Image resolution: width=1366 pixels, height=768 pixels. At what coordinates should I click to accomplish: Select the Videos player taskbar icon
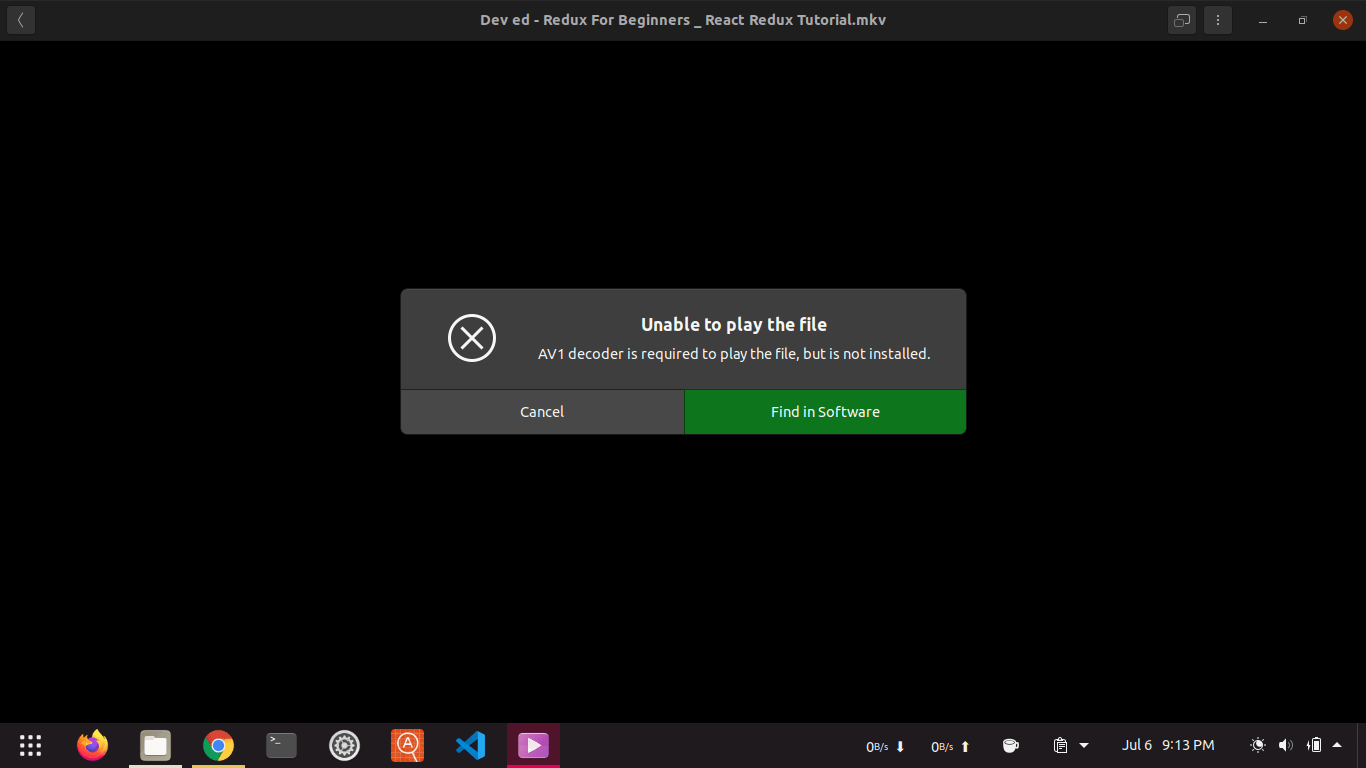(533, 745)
